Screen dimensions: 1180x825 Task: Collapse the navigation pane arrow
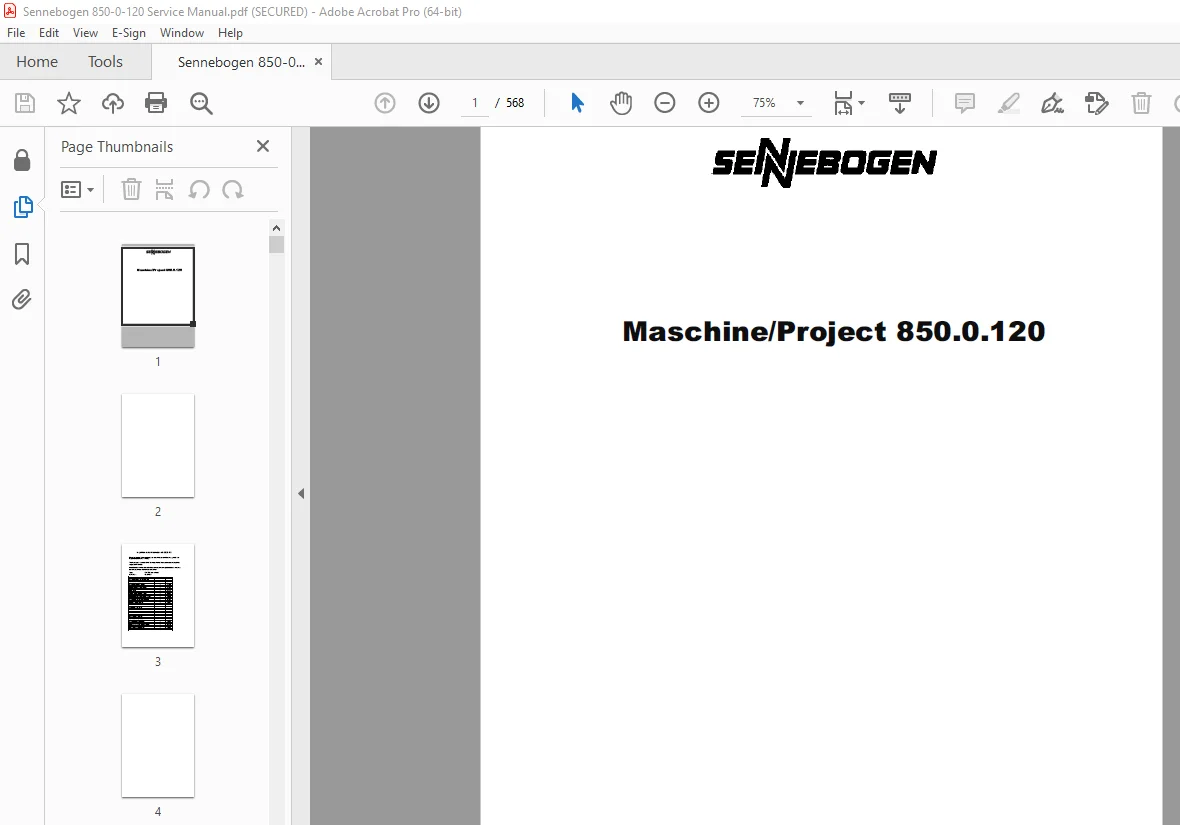[x=301, y=494]
